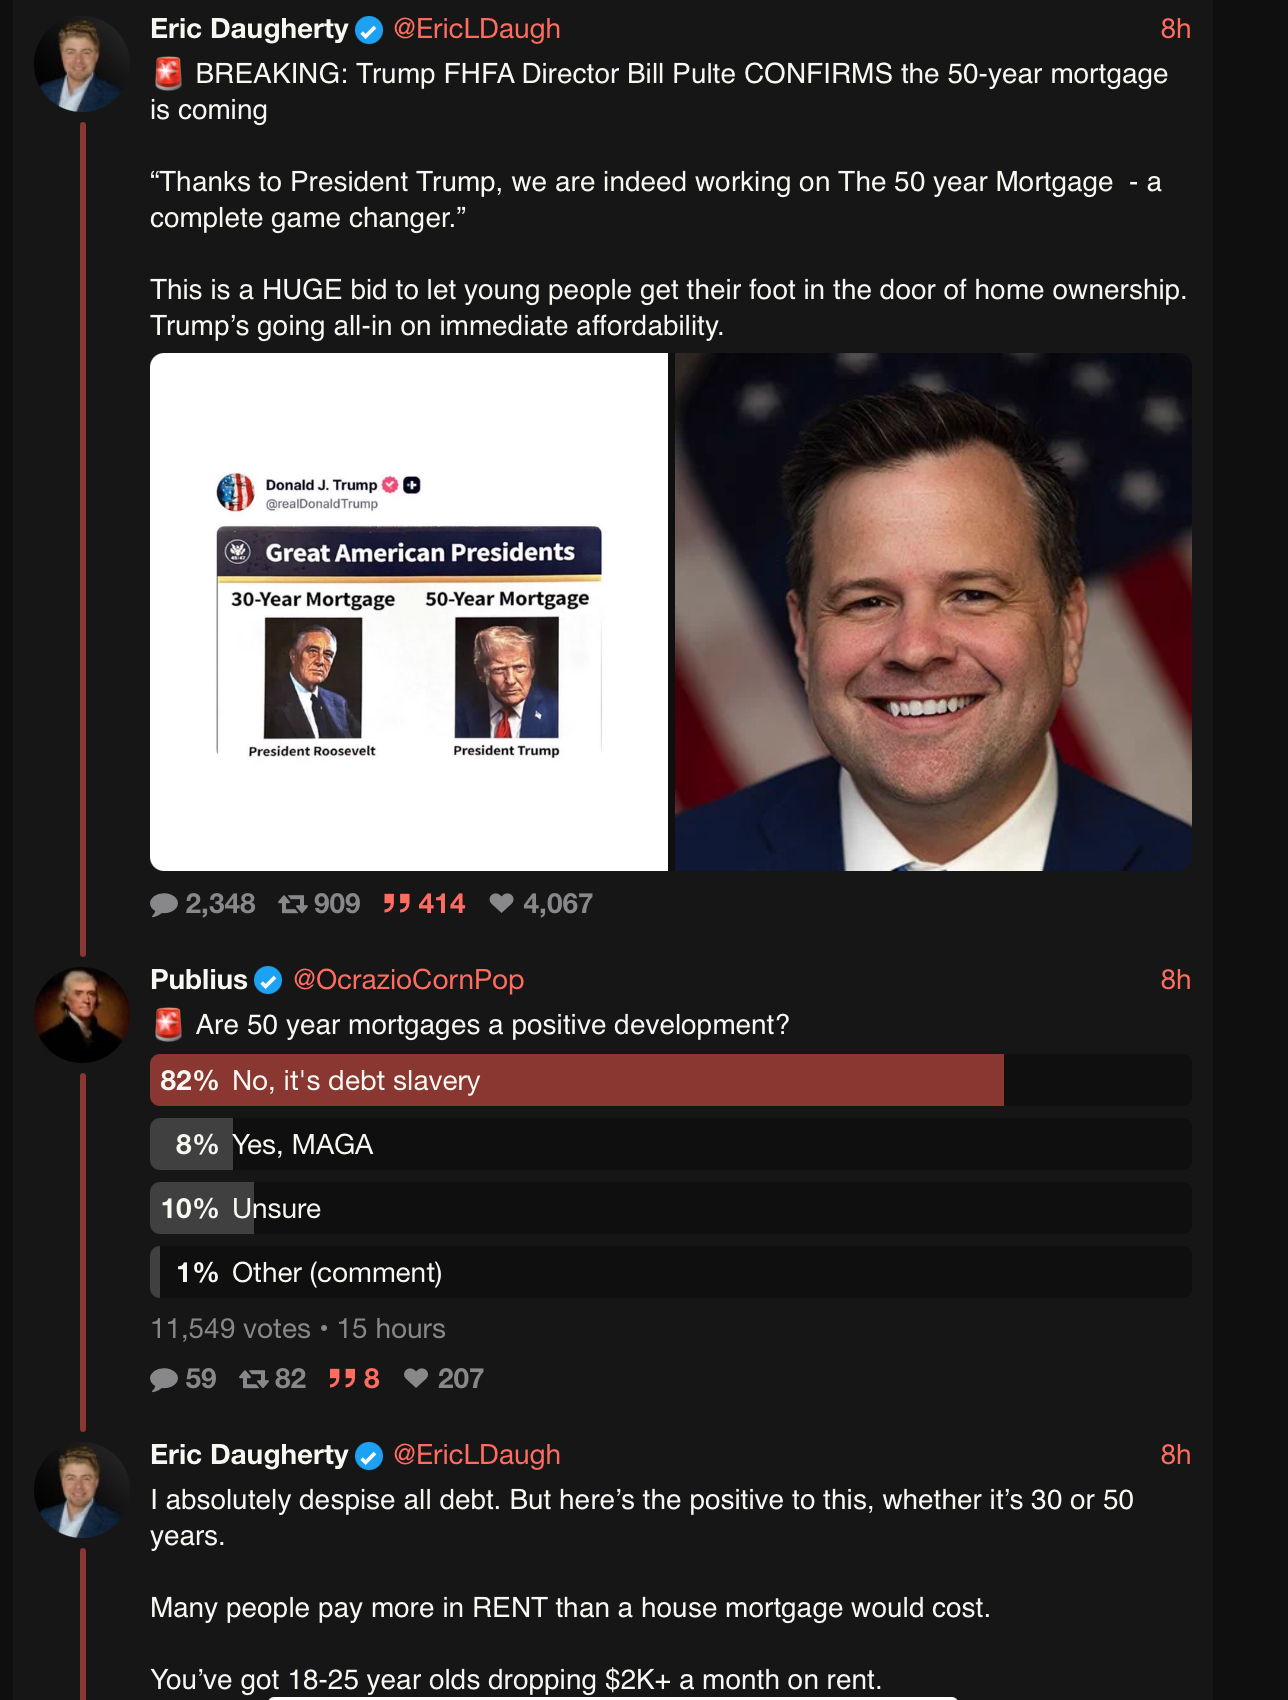Like the post with 4,067 likes

pos(502,904)
